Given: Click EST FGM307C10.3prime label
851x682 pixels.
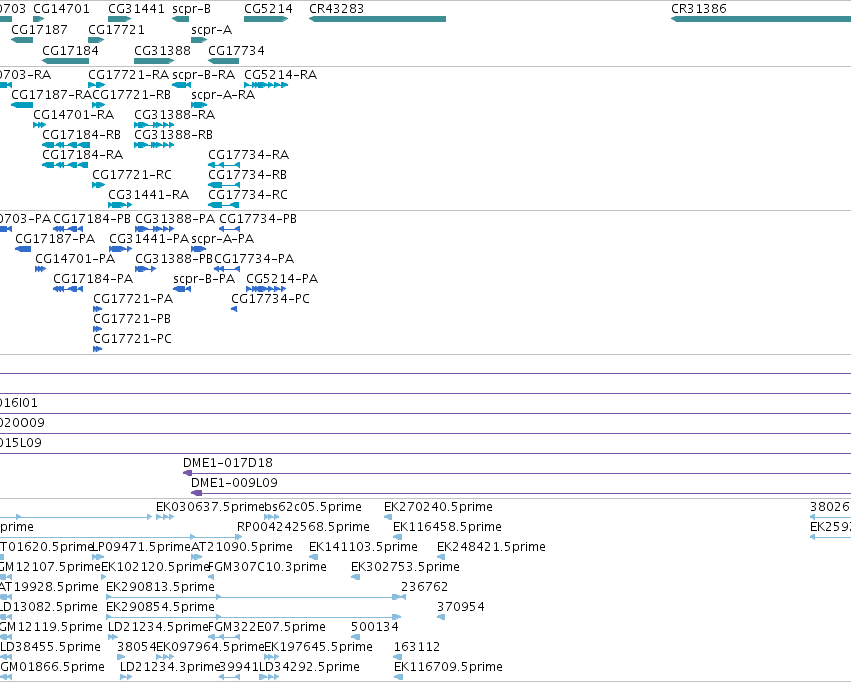Looking at the screenshot, I should tap(268, 568).
